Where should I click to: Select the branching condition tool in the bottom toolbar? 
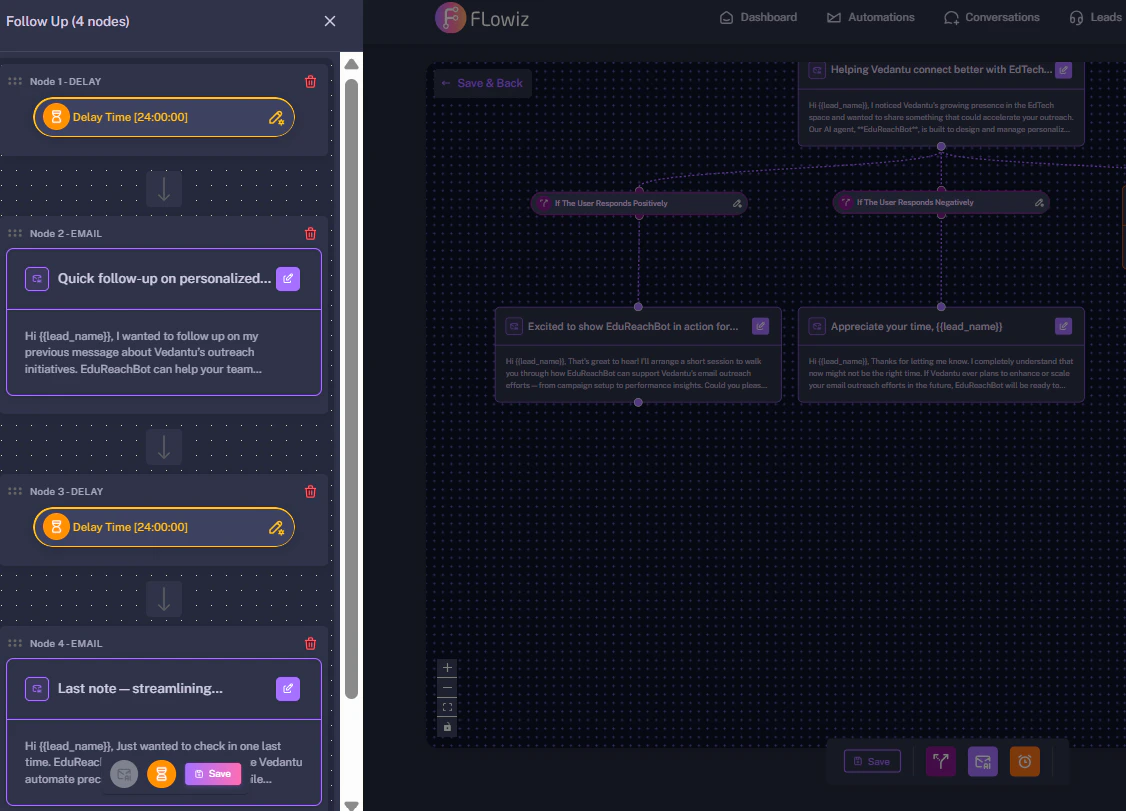[x=940, y=761]
